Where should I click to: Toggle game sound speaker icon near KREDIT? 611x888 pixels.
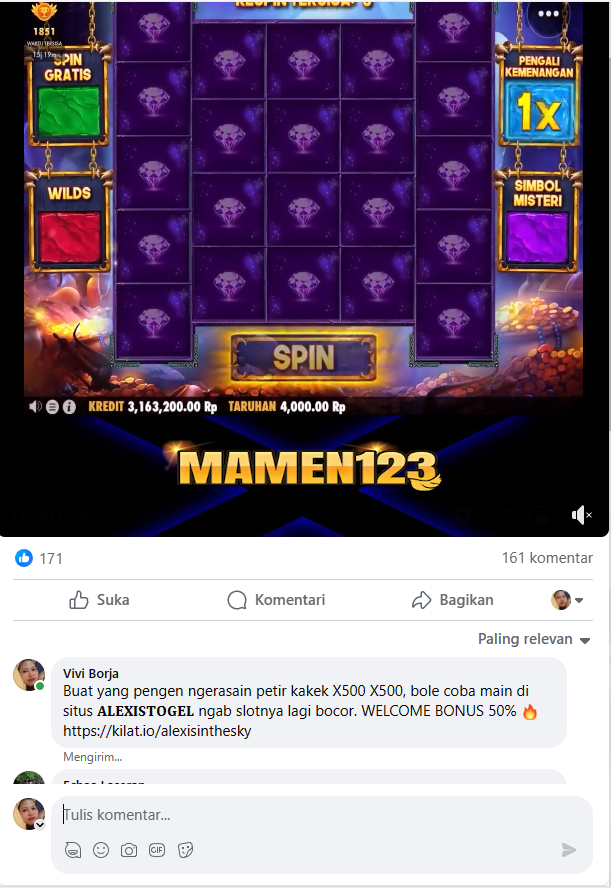(x=35, y=407)
